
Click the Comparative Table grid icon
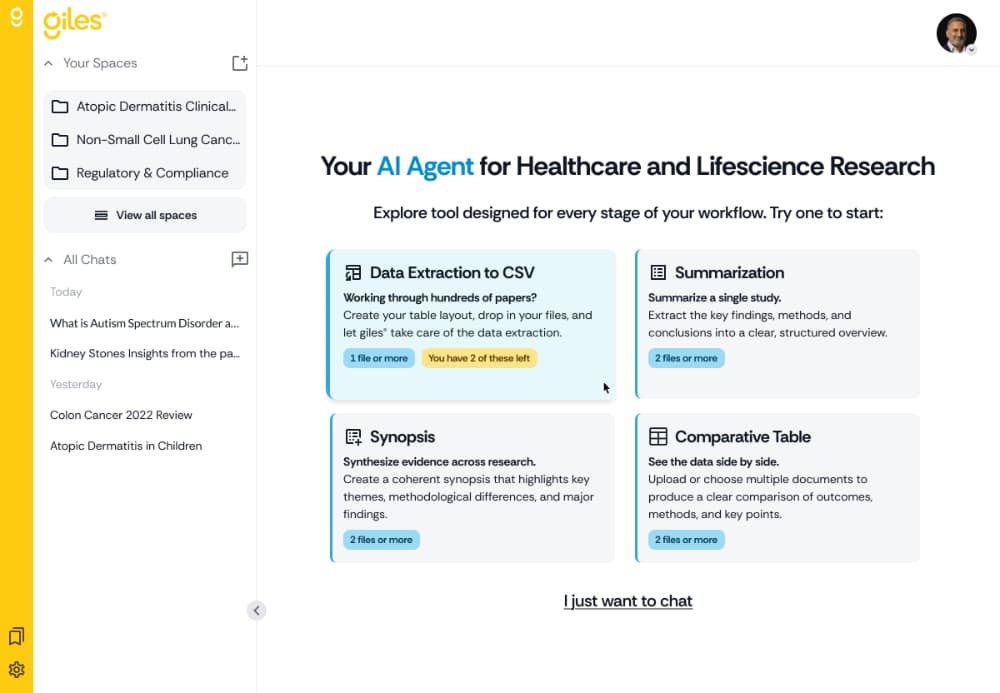[658, 437]
